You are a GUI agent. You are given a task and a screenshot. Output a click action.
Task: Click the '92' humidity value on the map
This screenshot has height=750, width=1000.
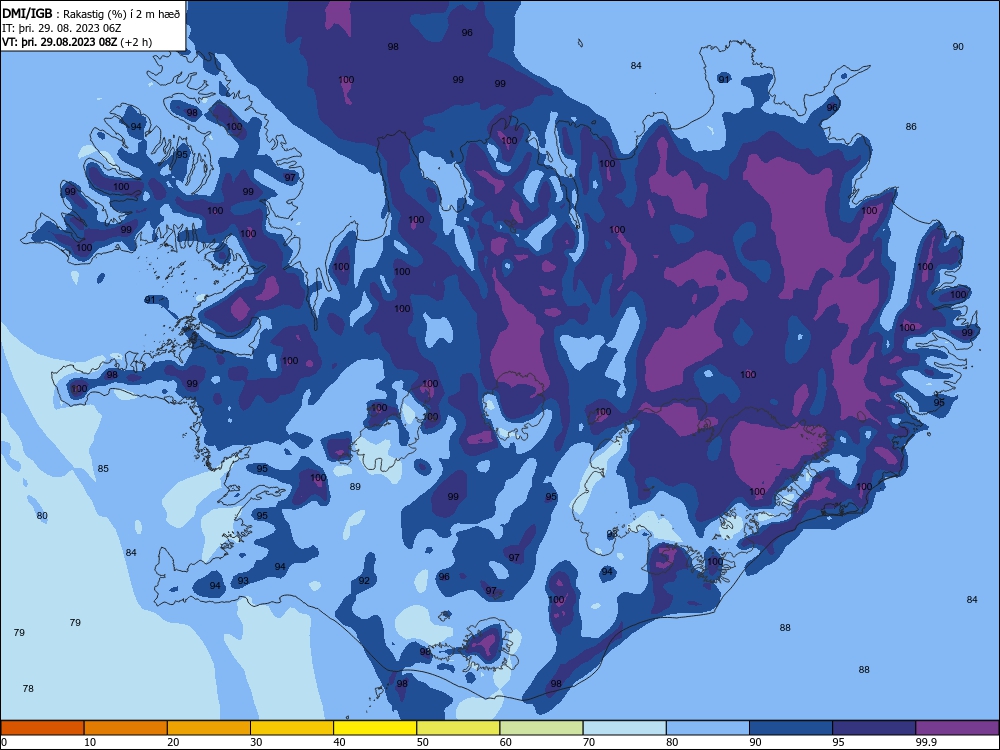point(364,581)
